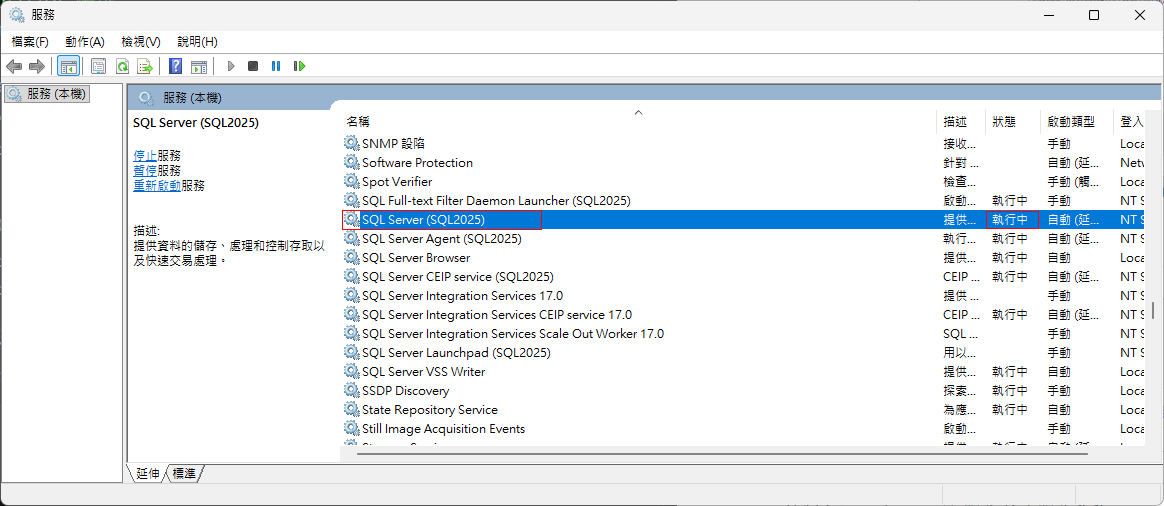The image size is (1164, 506).
Task: Click the Export List toolbar icon
Action: tap(146, 67)
